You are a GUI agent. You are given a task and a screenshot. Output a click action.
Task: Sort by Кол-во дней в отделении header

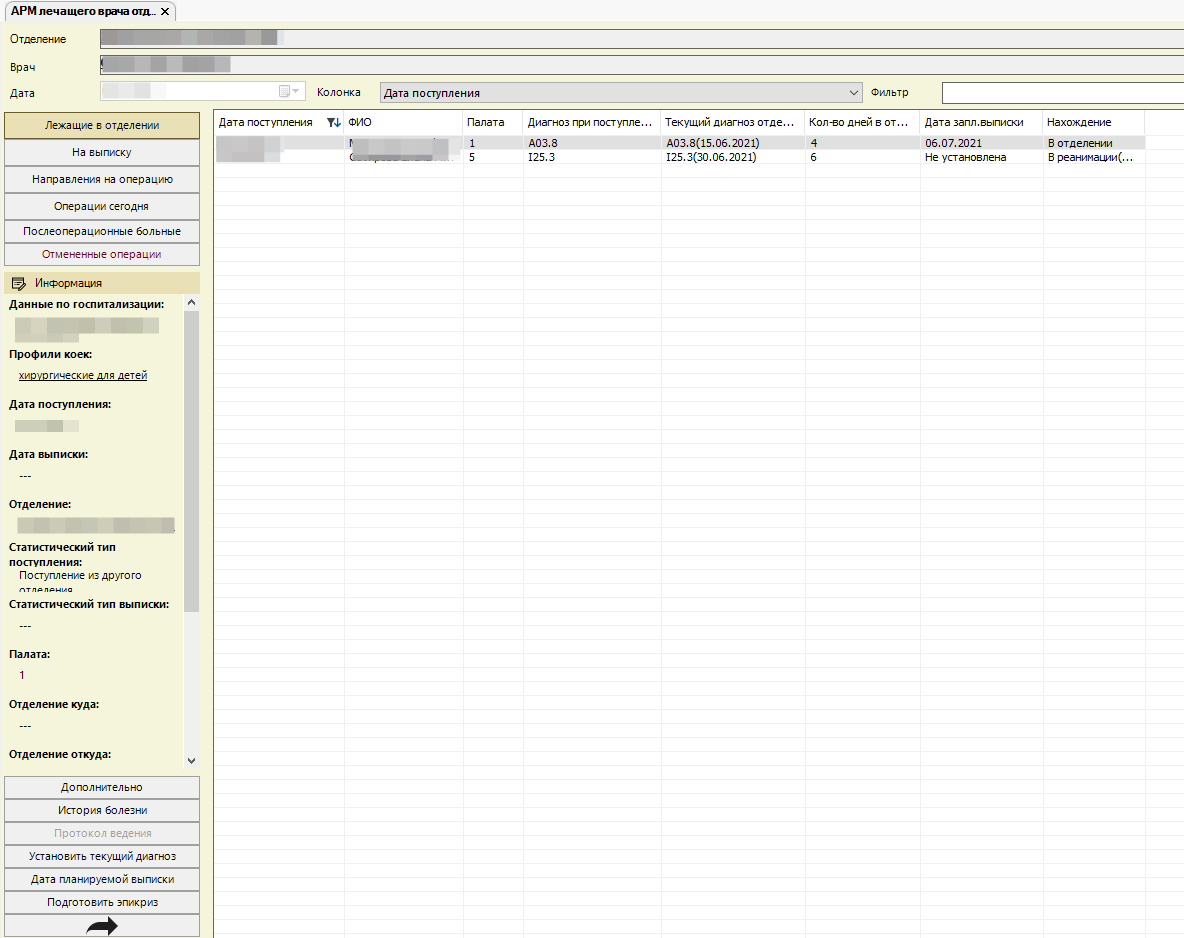(862, 122)
